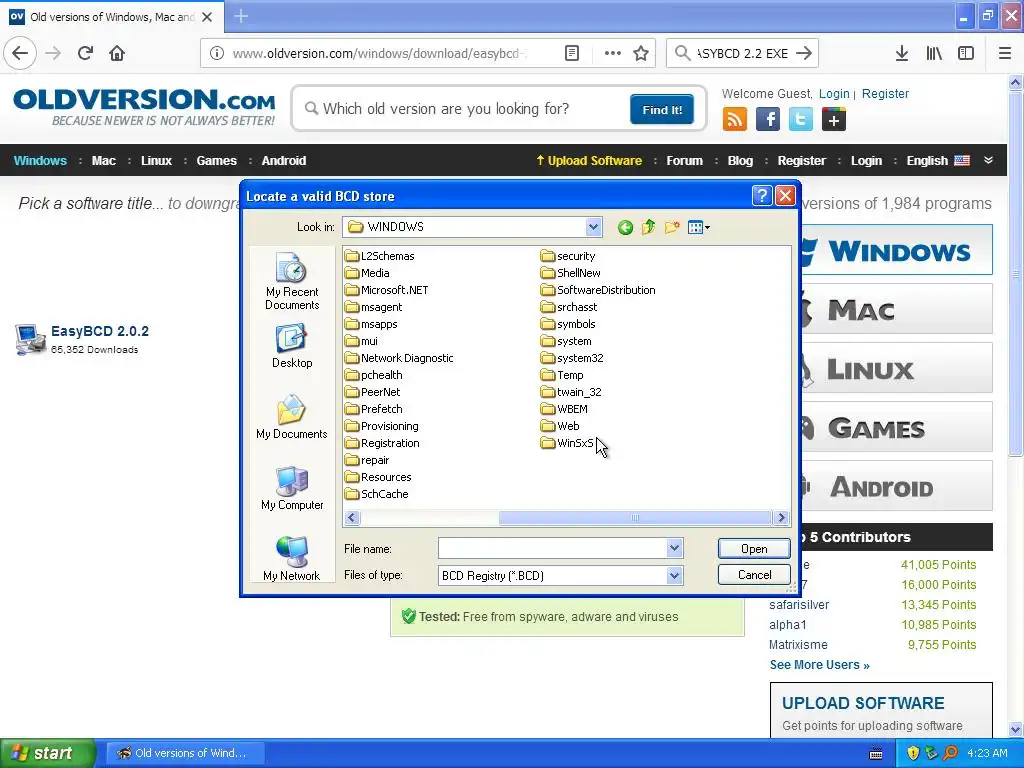Viewport: 1024px width, 768px height.
Task: Select the Linux nav menu item
Action: tap(156, 161)
